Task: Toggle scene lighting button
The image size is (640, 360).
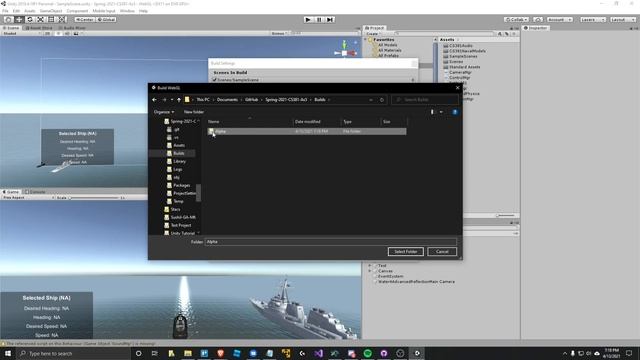Action: (x=58, y=33)
